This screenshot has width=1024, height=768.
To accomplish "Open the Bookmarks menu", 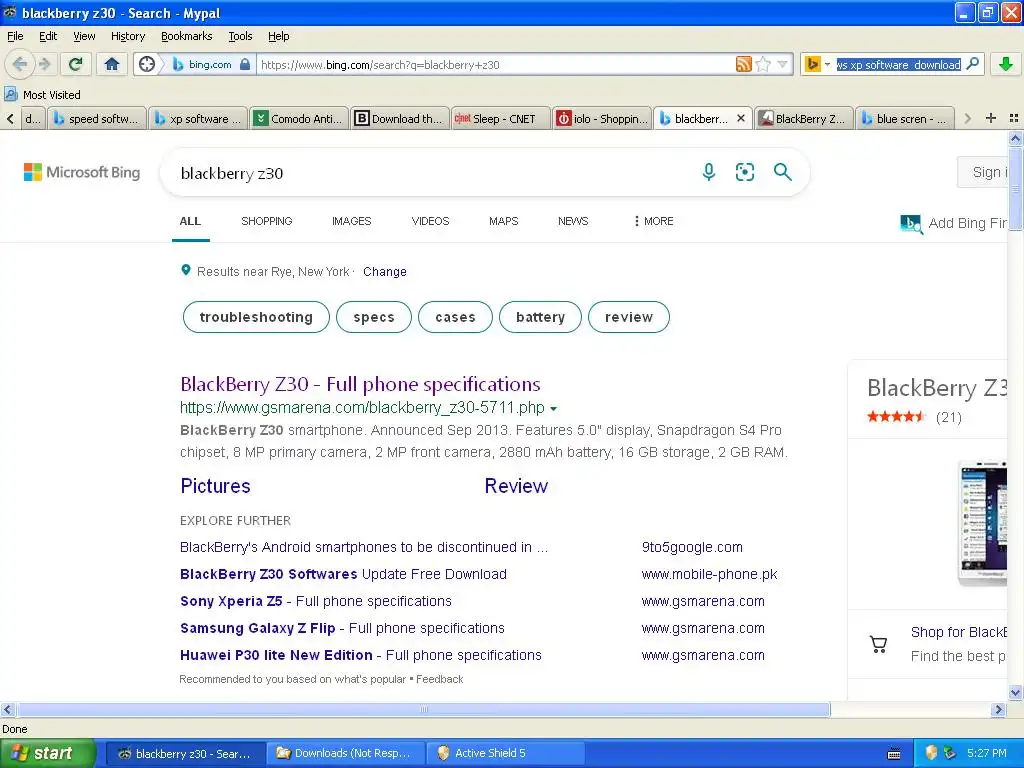I will pos(186,36).
